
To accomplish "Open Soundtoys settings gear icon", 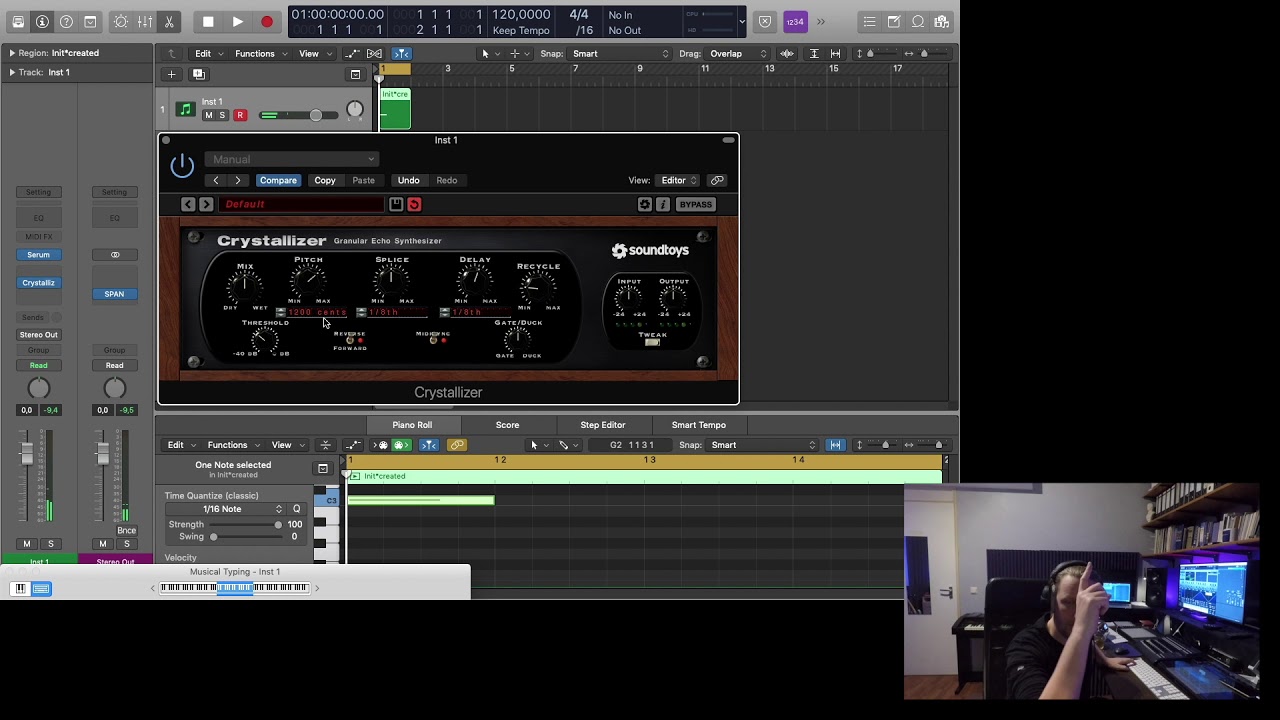I will click(645, 204).
